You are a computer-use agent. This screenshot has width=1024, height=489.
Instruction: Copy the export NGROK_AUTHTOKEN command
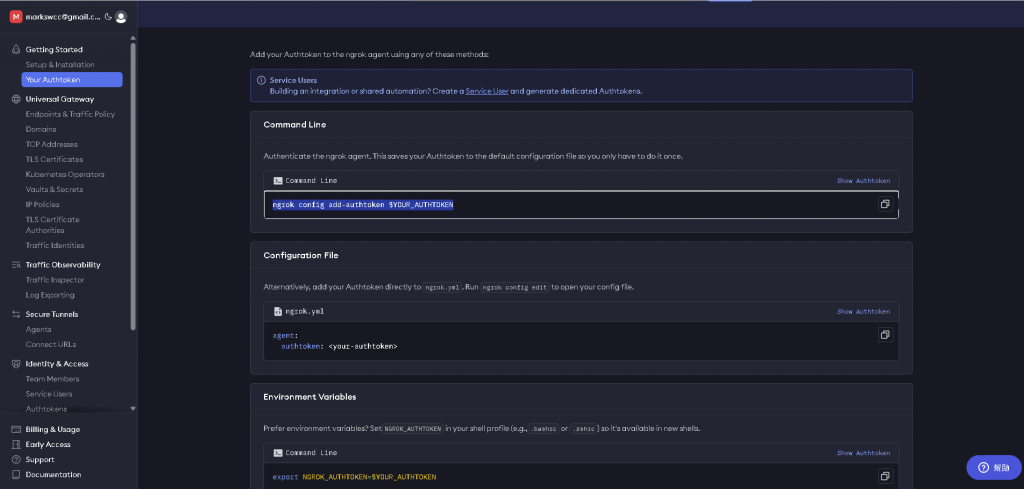[885, 476]
